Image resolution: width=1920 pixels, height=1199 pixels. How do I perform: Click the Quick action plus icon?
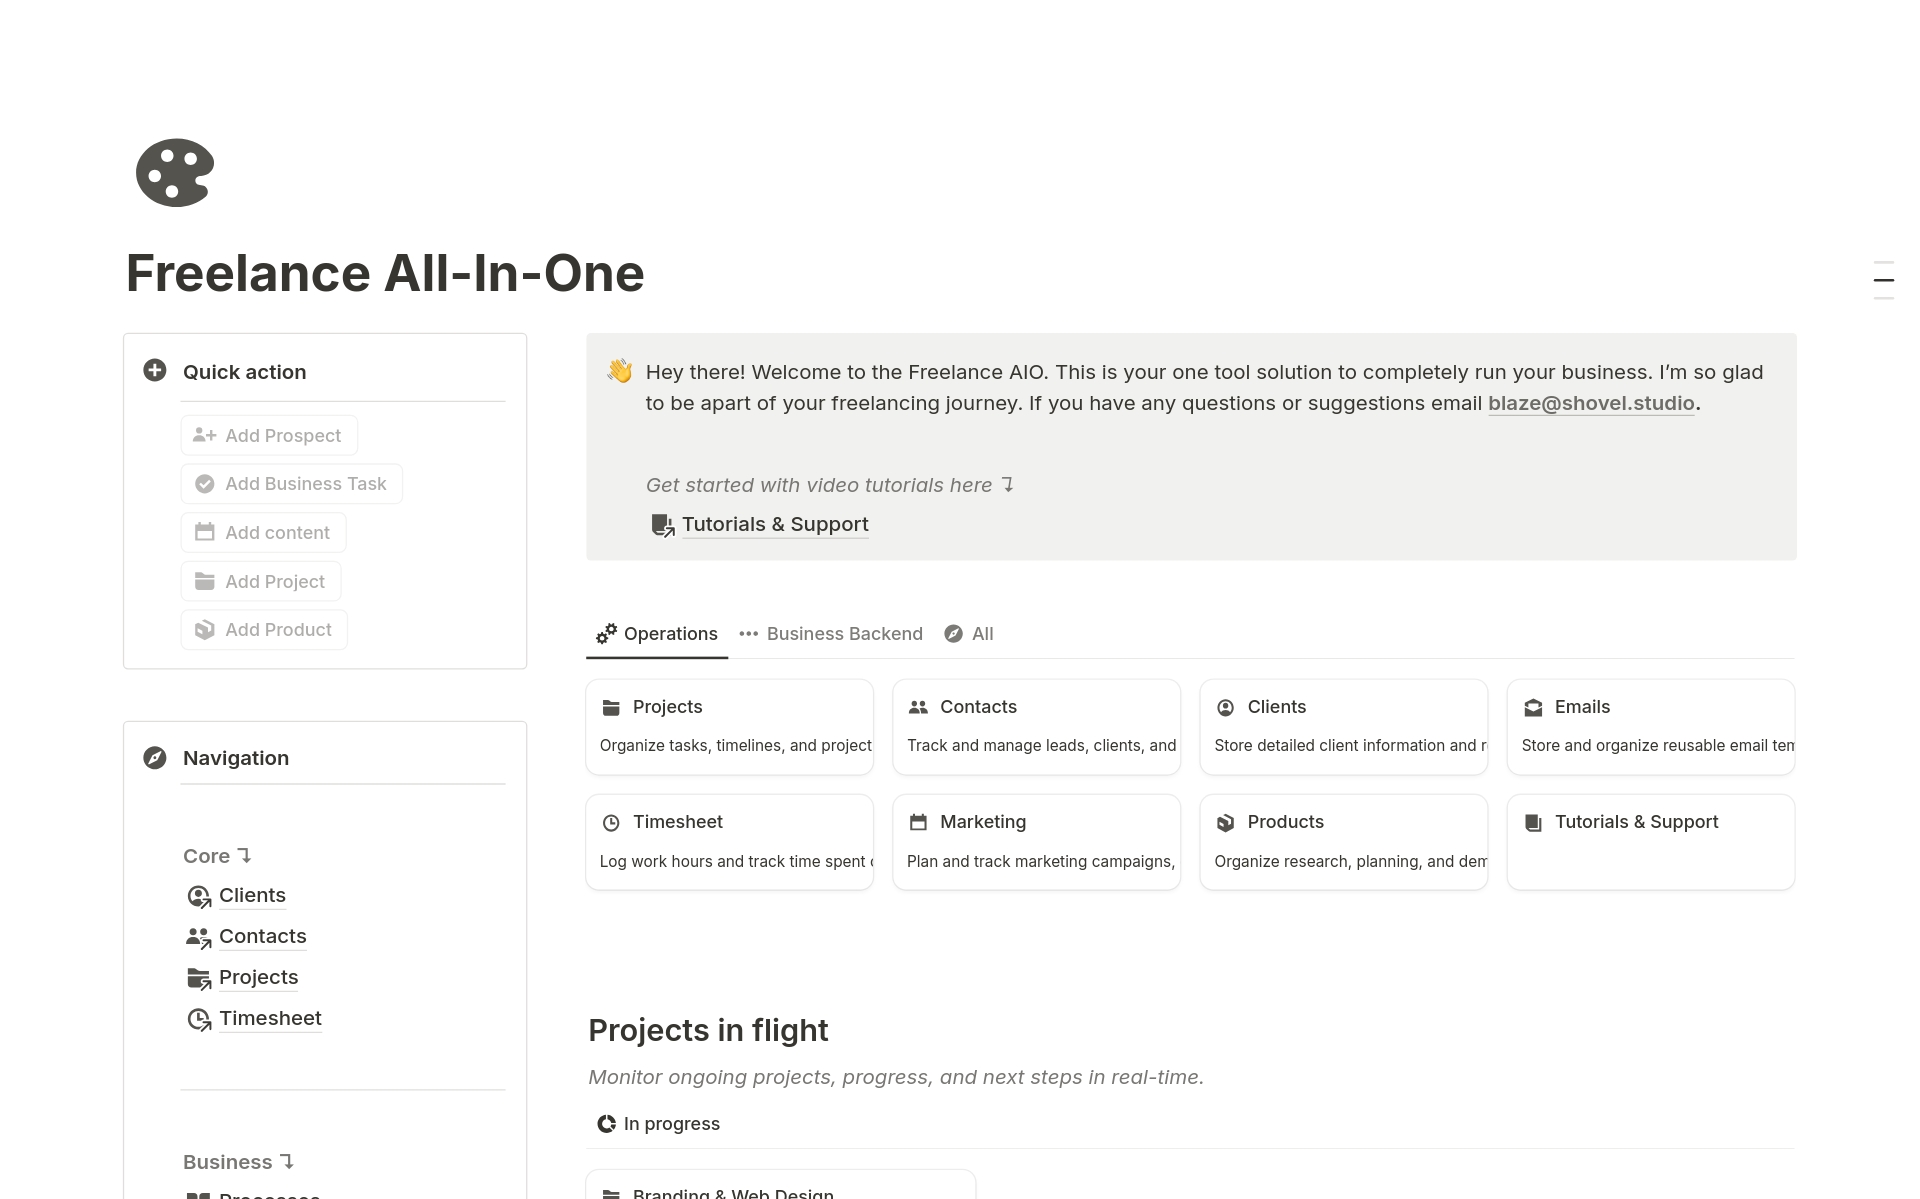pyautogui.click(x=155, y=371)
